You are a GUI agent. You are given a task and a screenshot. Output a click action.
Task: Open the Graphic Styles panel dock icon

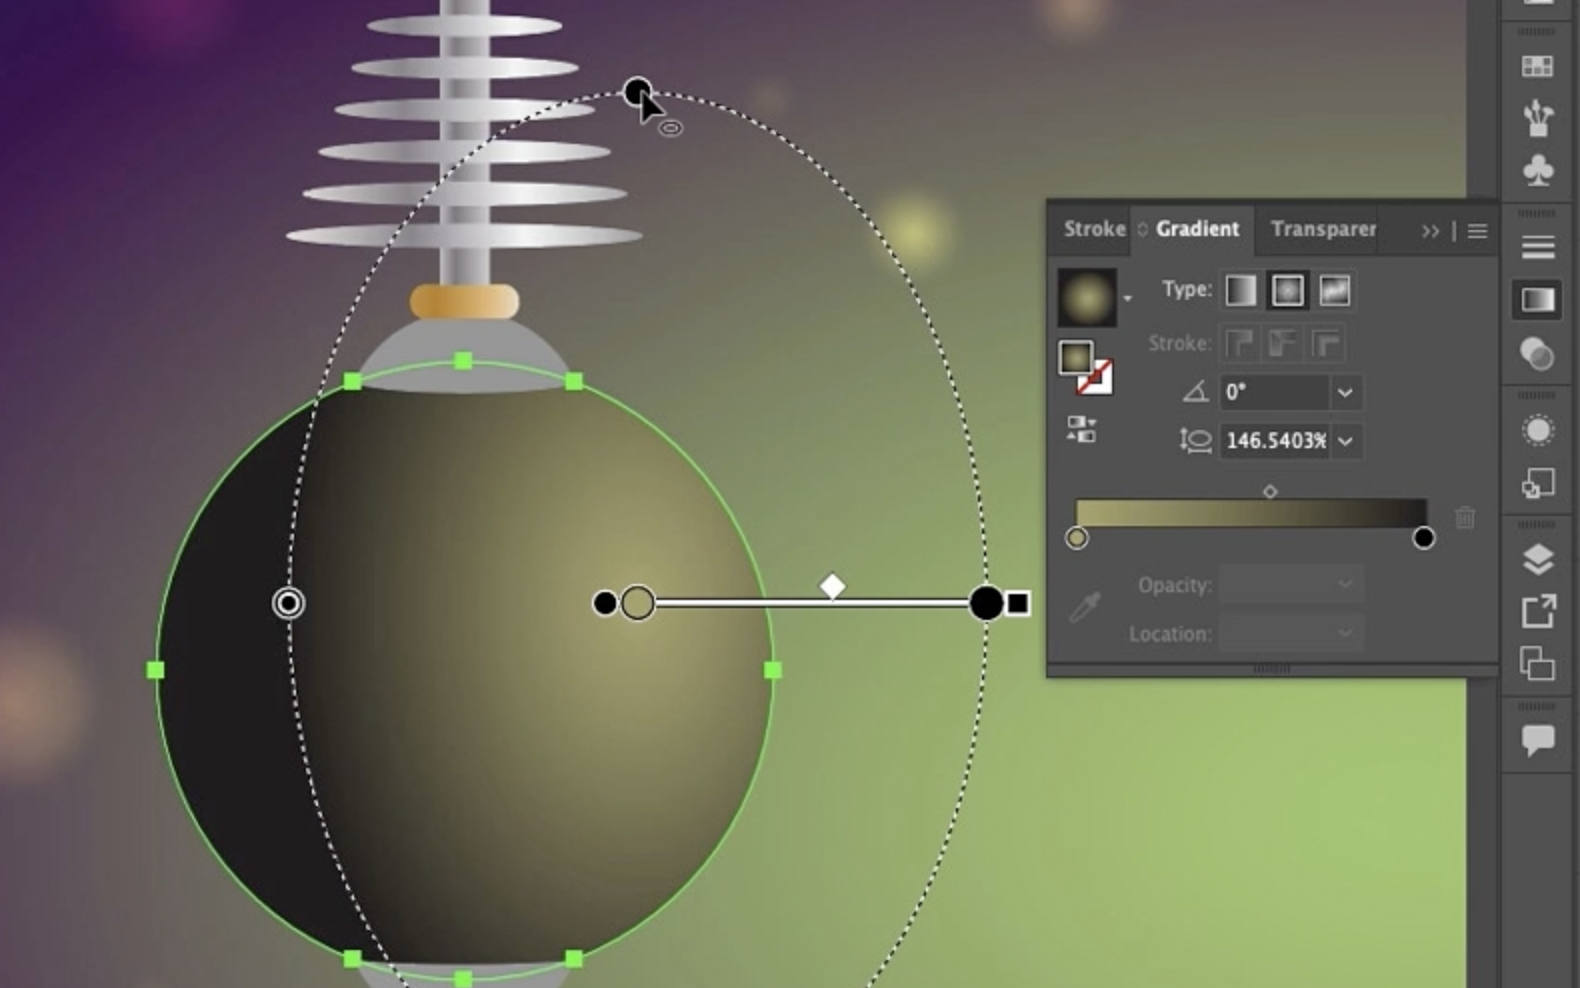click(1537, 484)
